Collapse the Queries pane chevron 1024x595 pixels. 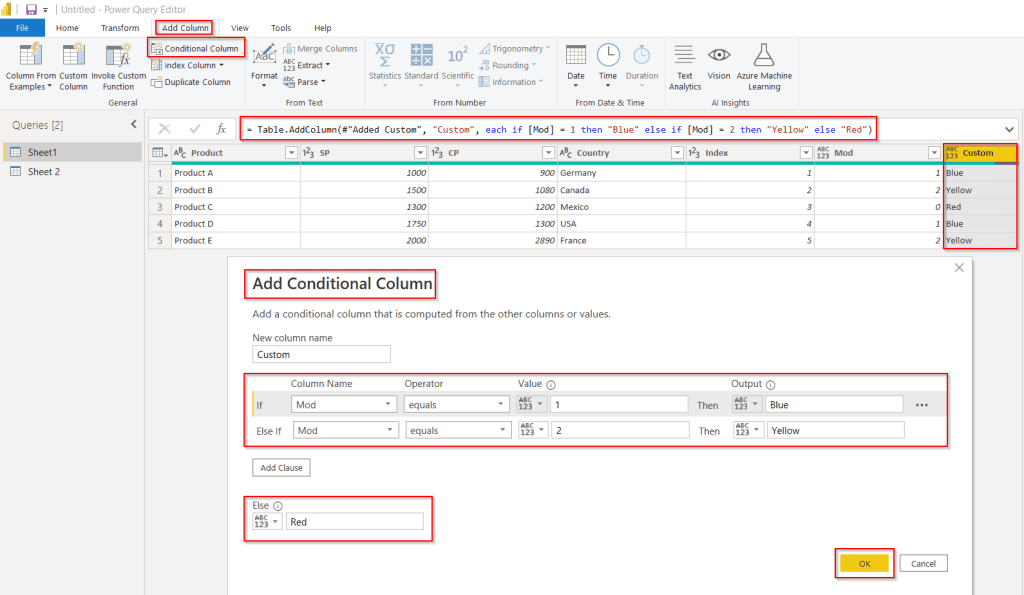point(133,124)
